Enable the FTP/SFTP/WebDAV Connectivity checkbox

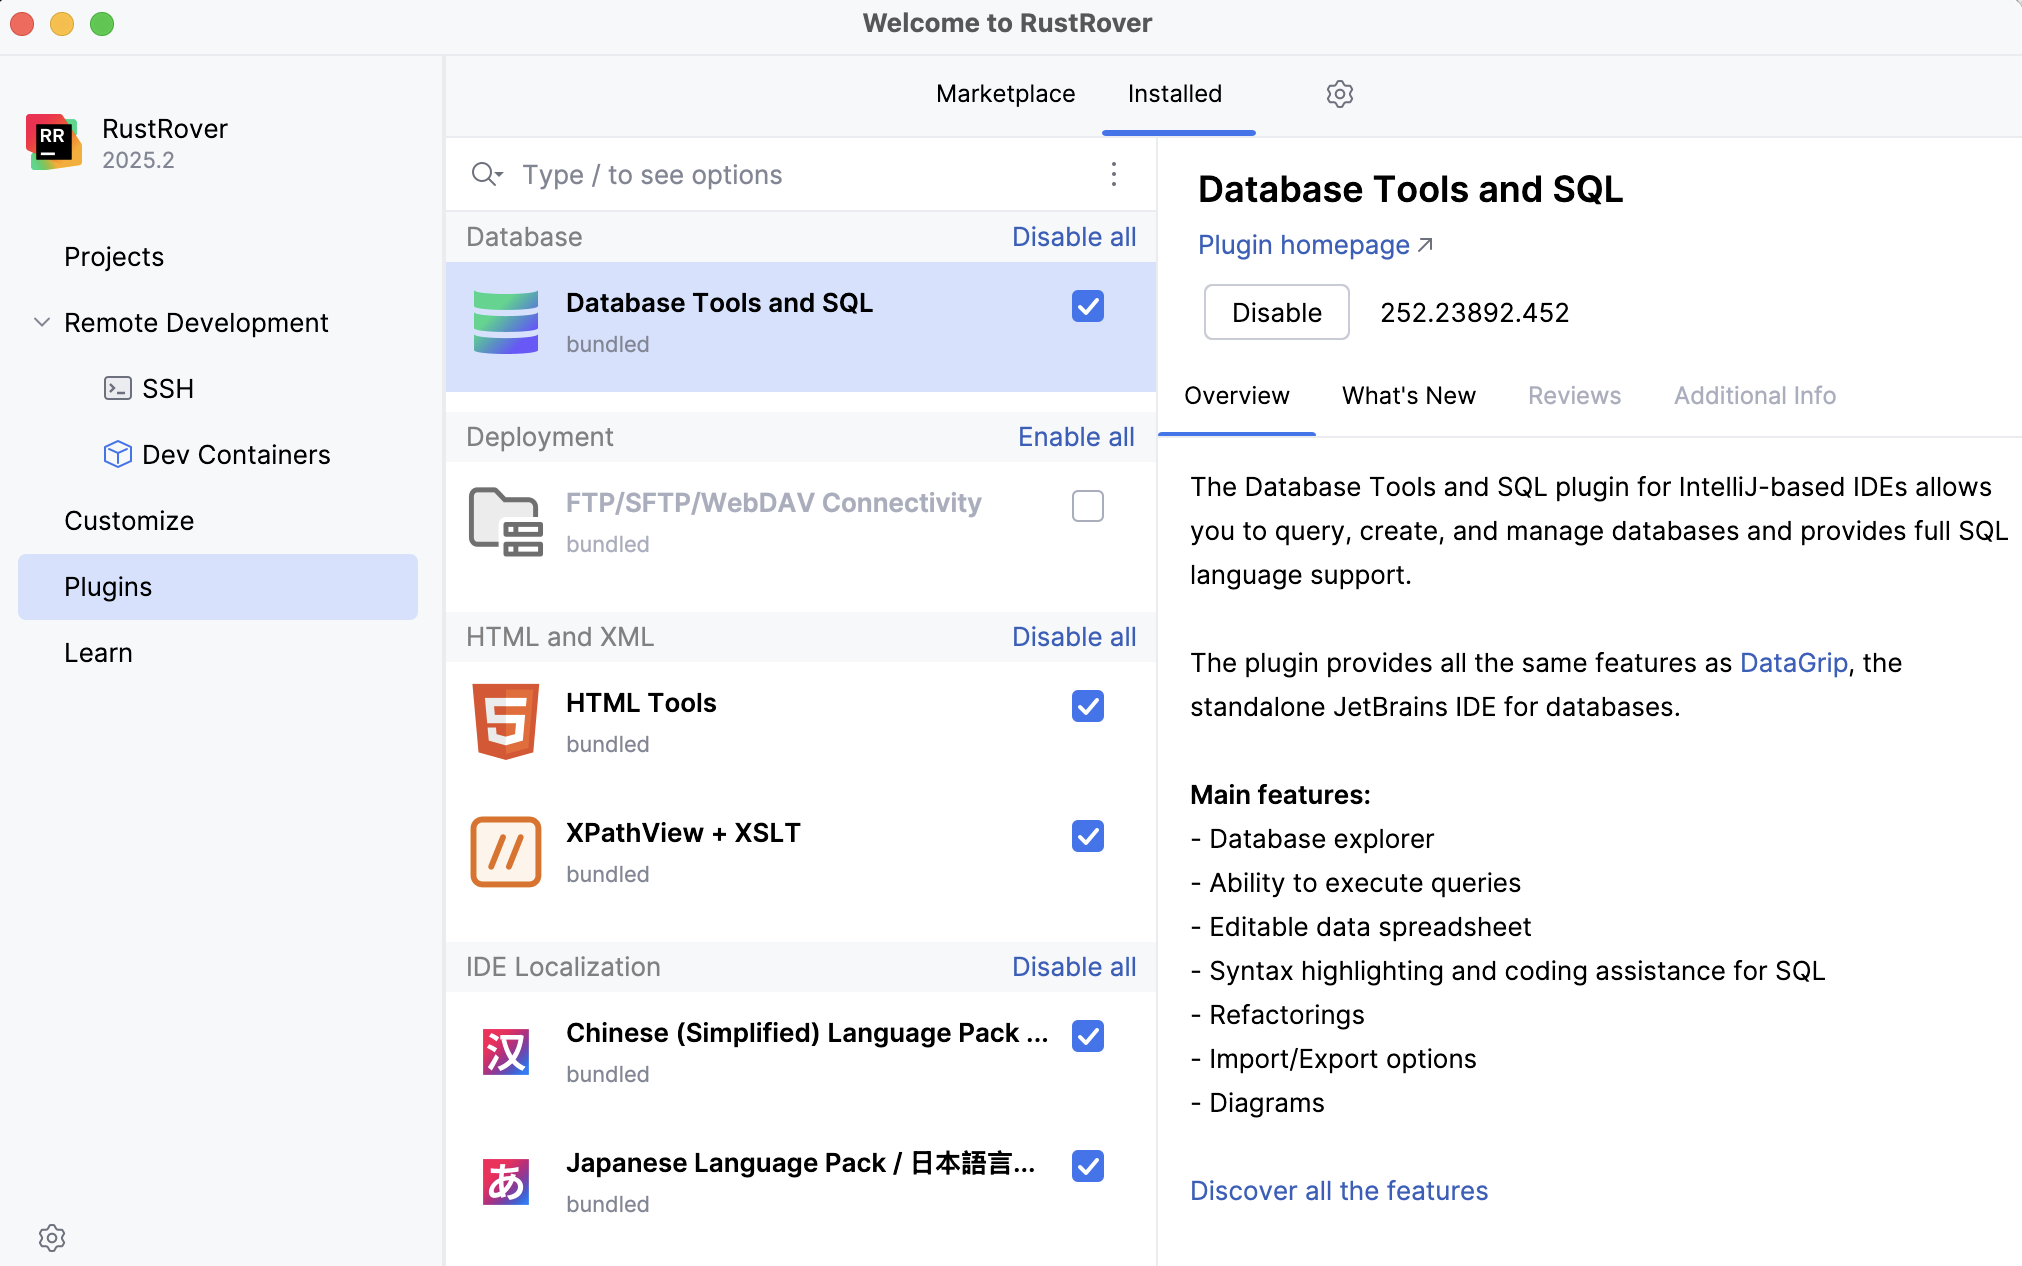(x=1088, y=506)
